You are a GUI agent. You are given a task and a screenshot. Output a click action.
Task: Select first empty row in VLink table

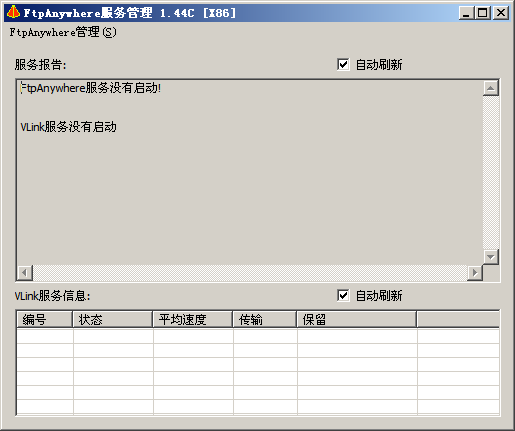tap(258, 336)
